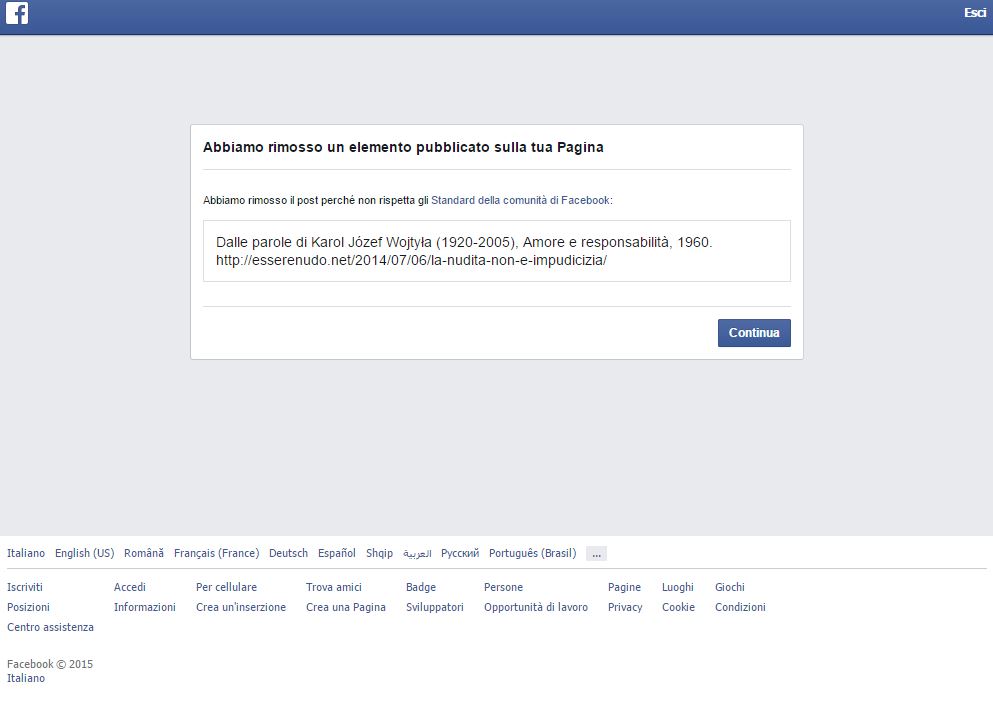Switch language to Español

click(x=337, y=553)
